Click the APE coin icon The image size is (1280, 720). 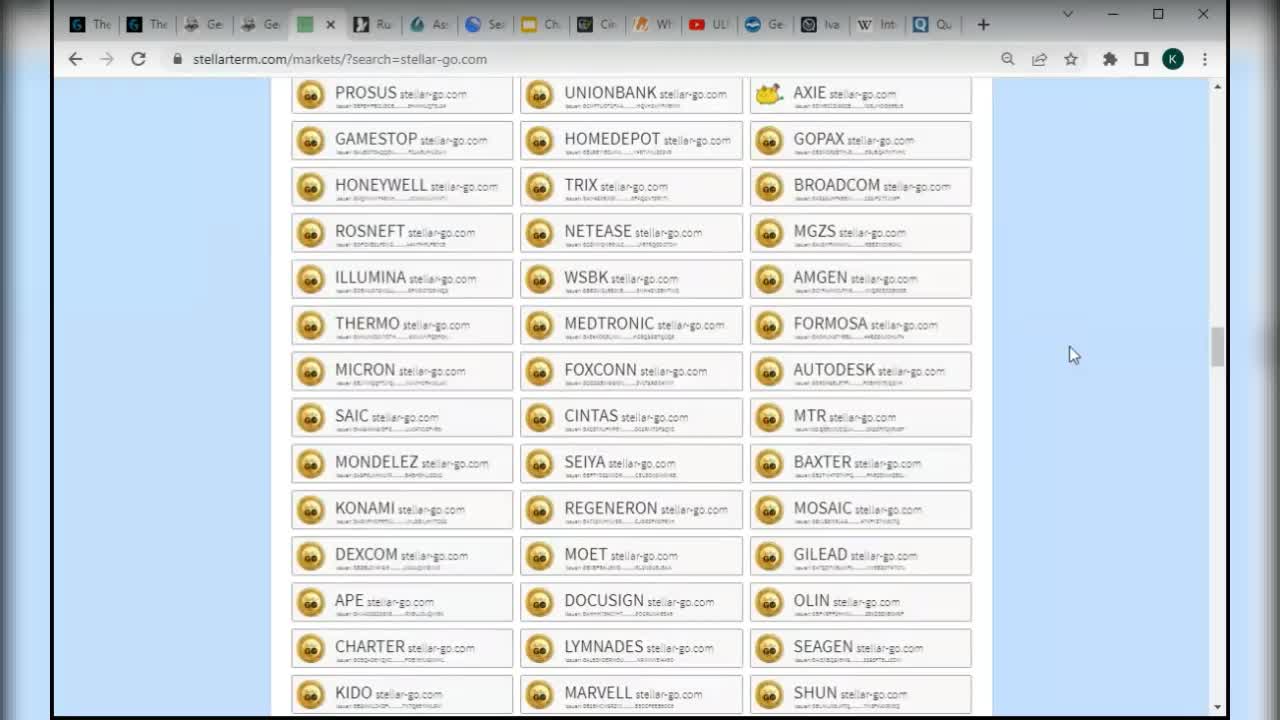(x=311, y=602)
